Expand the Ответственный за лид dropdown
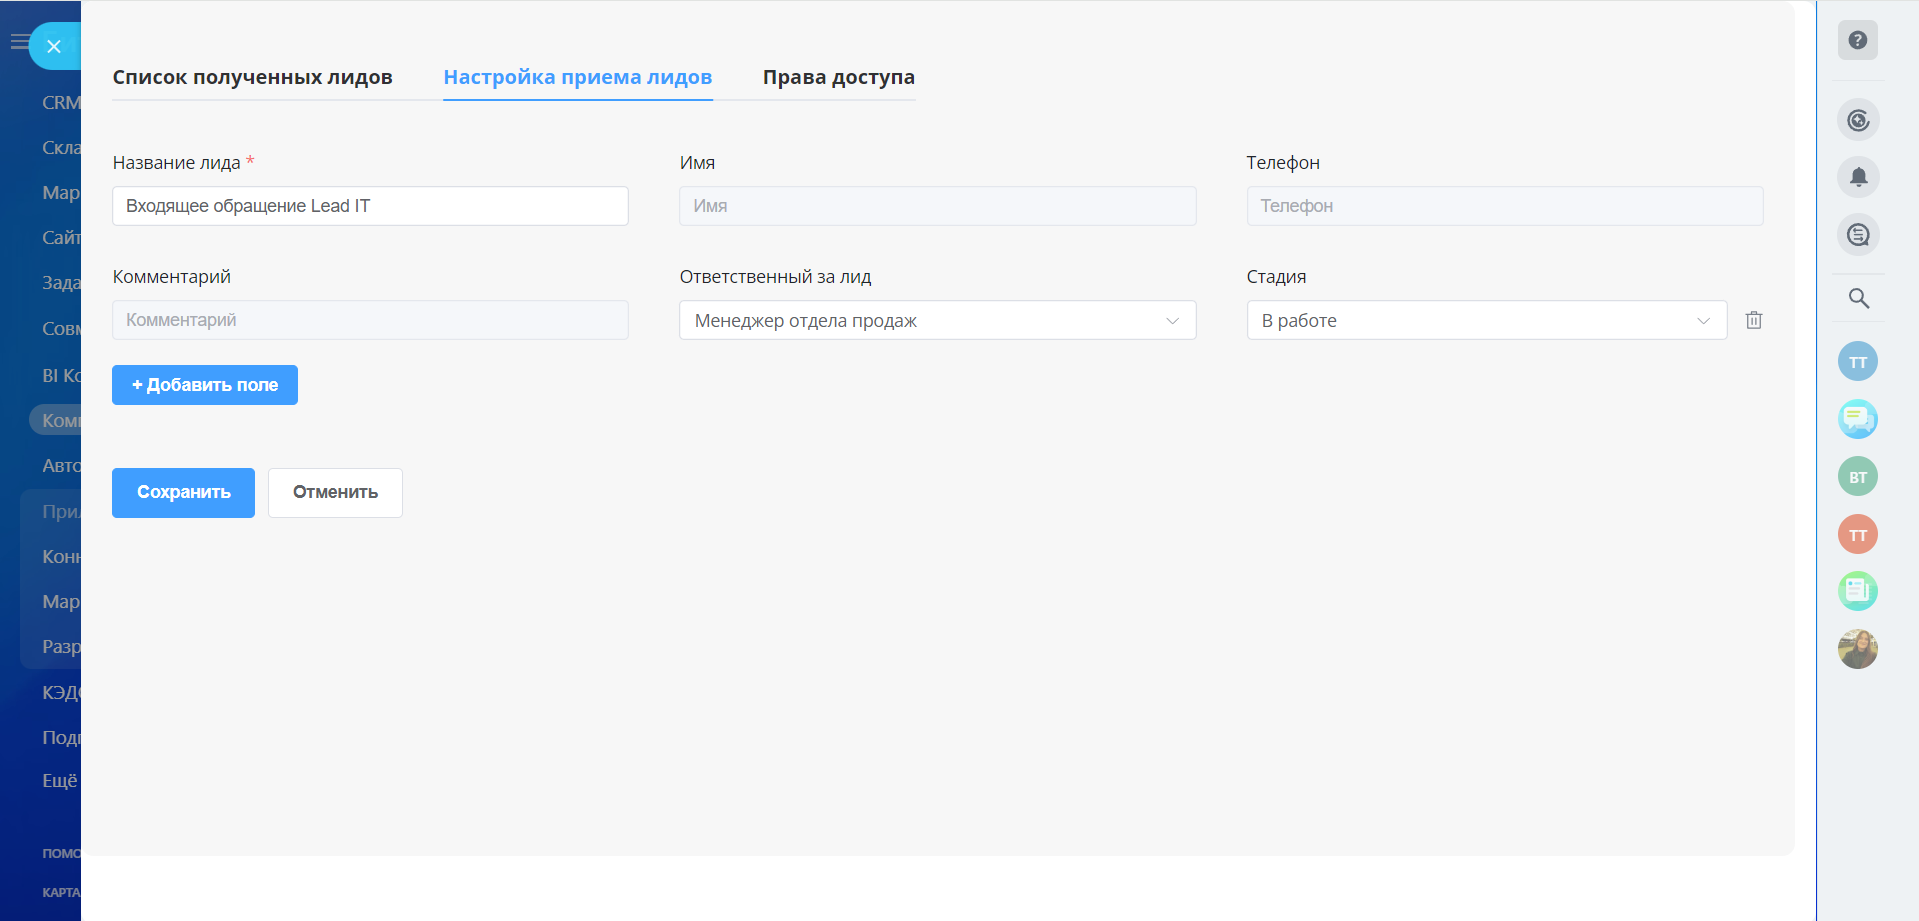The height and width of the screenshot is (921, 1919). point(937,320)
